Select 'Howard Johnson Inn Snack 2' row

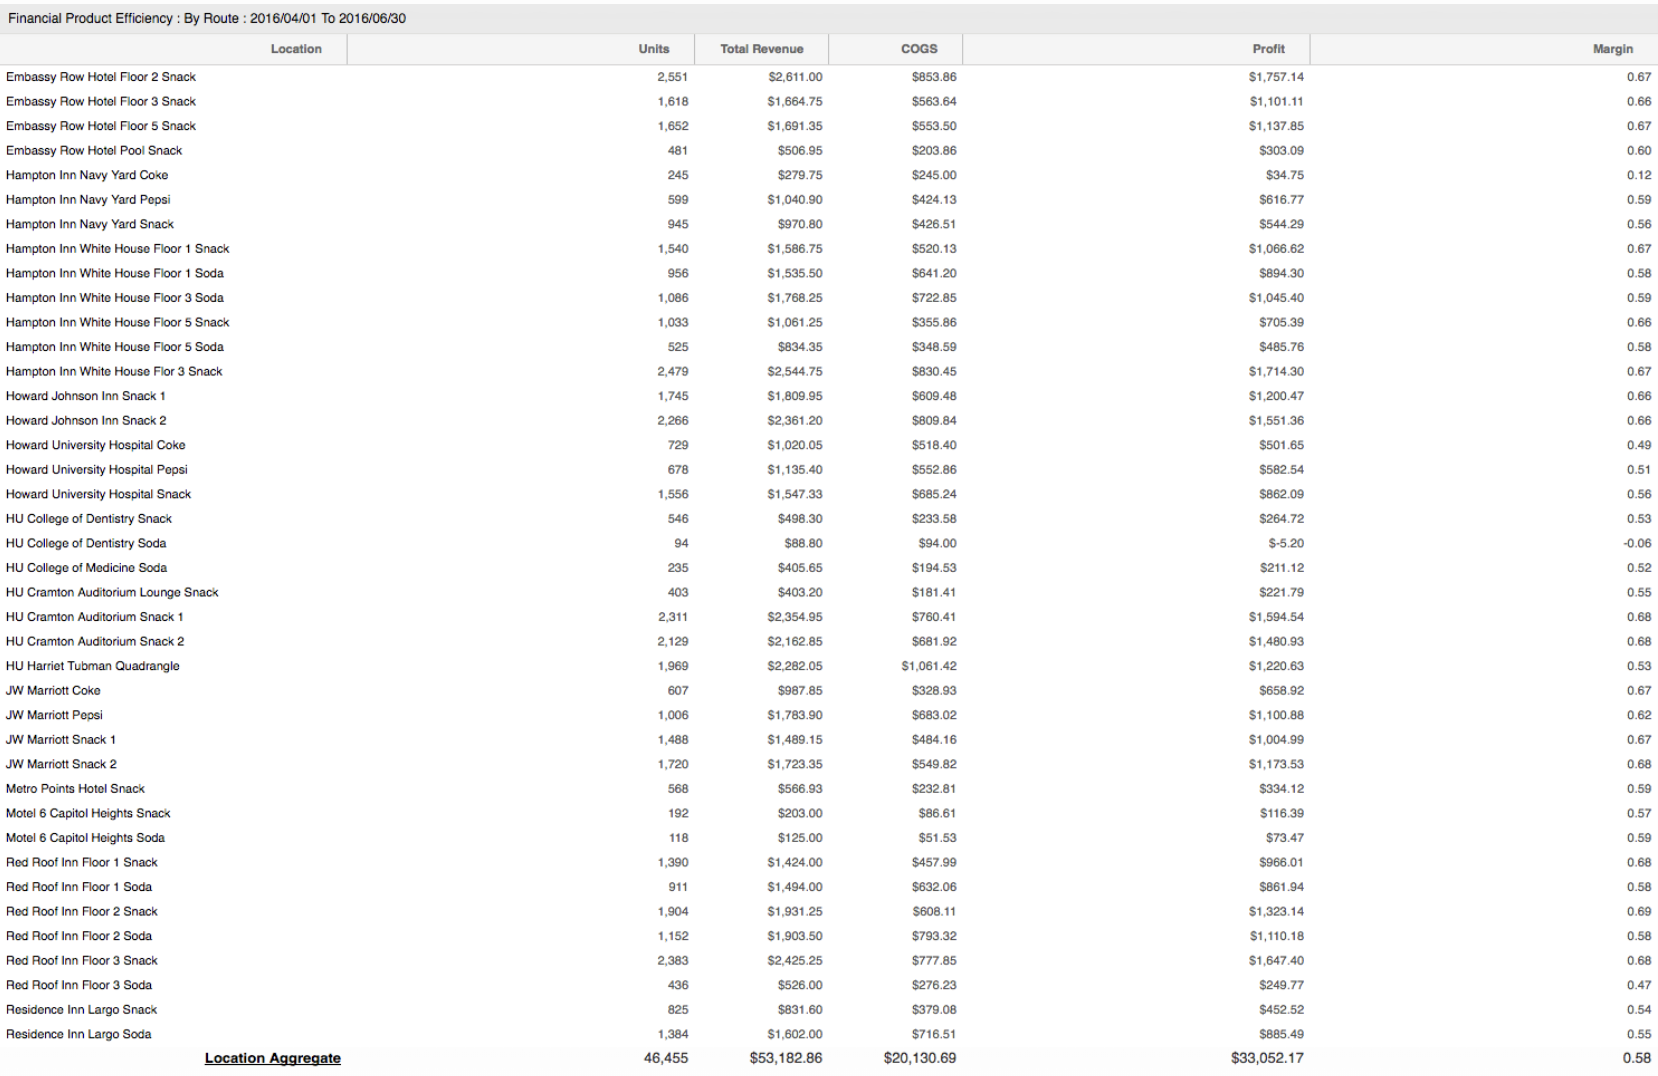pyautogui.click(x=829, y=420)
